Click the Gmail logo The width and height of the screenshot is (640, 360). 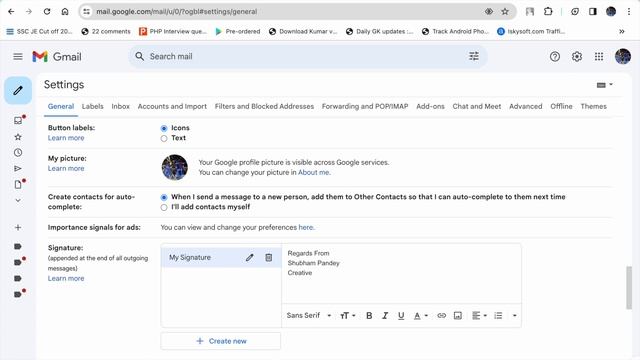point(57,57)
